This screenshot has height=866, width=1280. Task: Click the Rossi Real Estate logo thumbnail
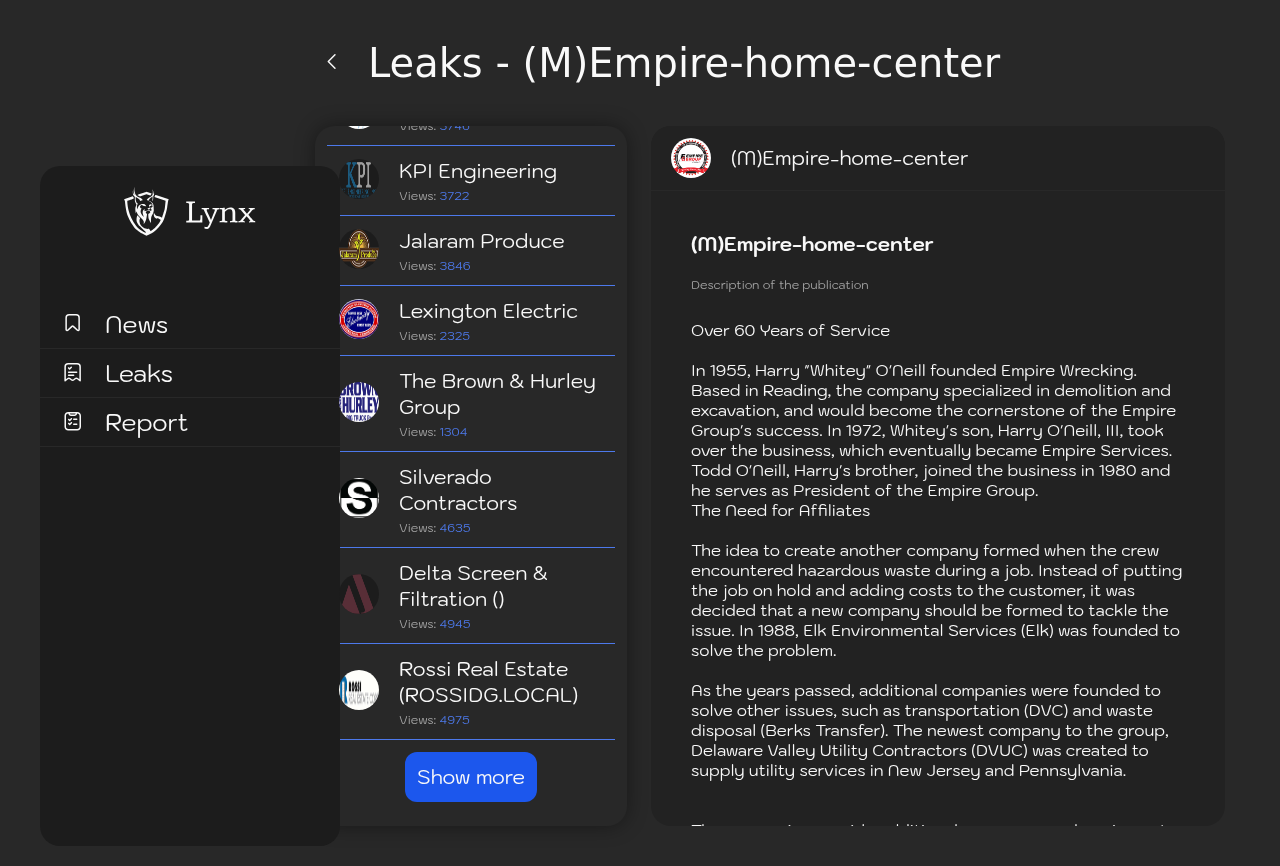pos(359,691)
